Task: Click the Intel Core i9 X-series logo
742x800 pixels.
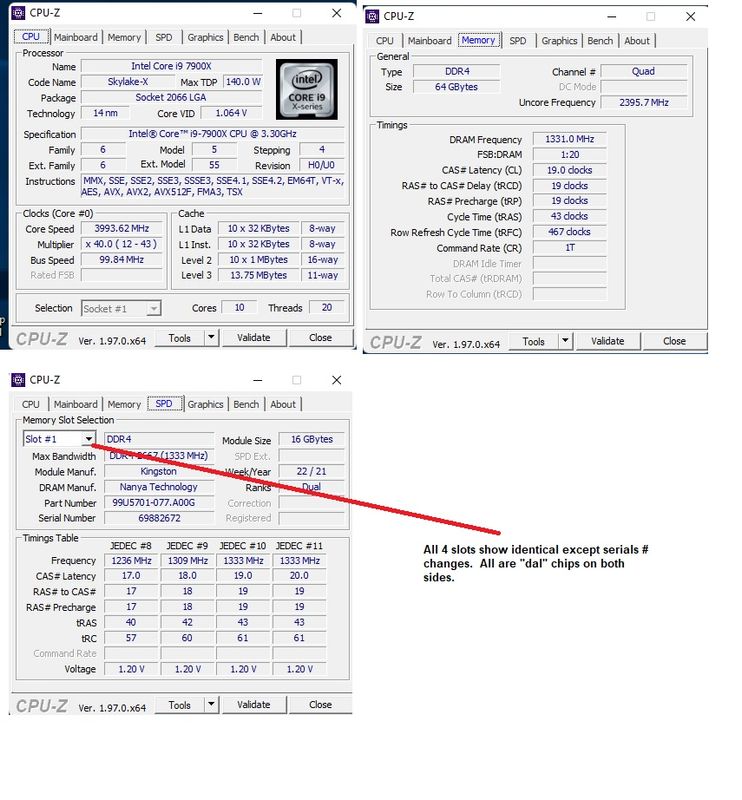Action: tap(307, 89)
